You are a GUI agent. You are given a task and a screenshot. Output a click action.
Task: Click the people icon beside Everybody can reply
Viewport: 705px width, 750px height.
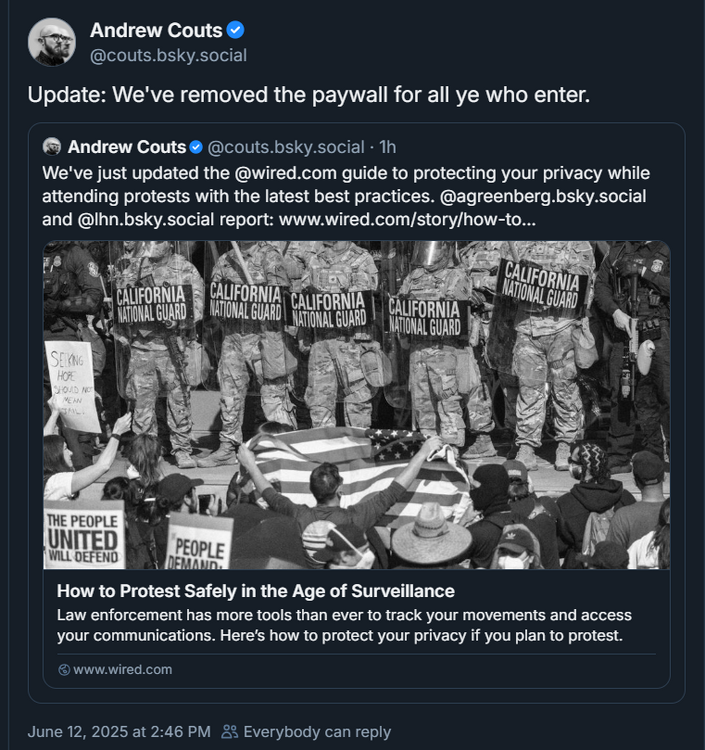pos(230,731)
